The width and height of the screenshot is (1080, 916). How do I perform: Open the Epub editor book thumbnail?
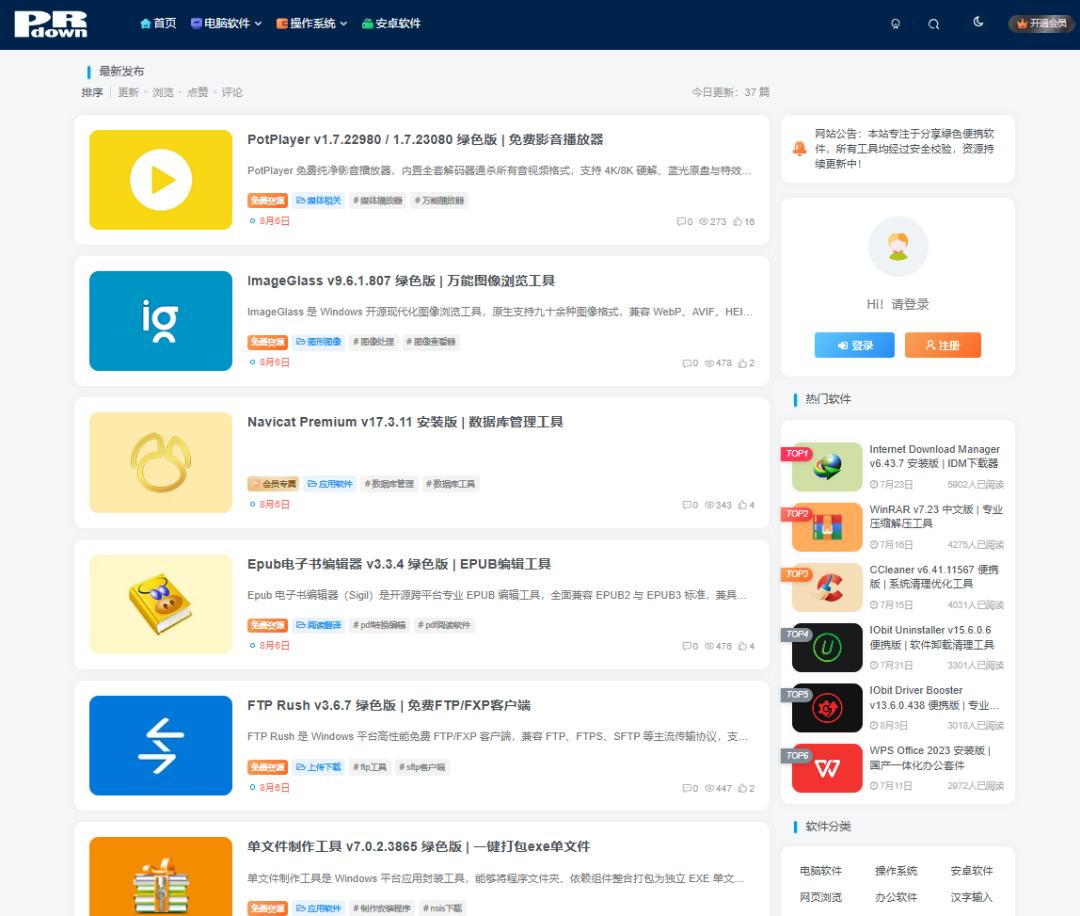pos(160,604)
